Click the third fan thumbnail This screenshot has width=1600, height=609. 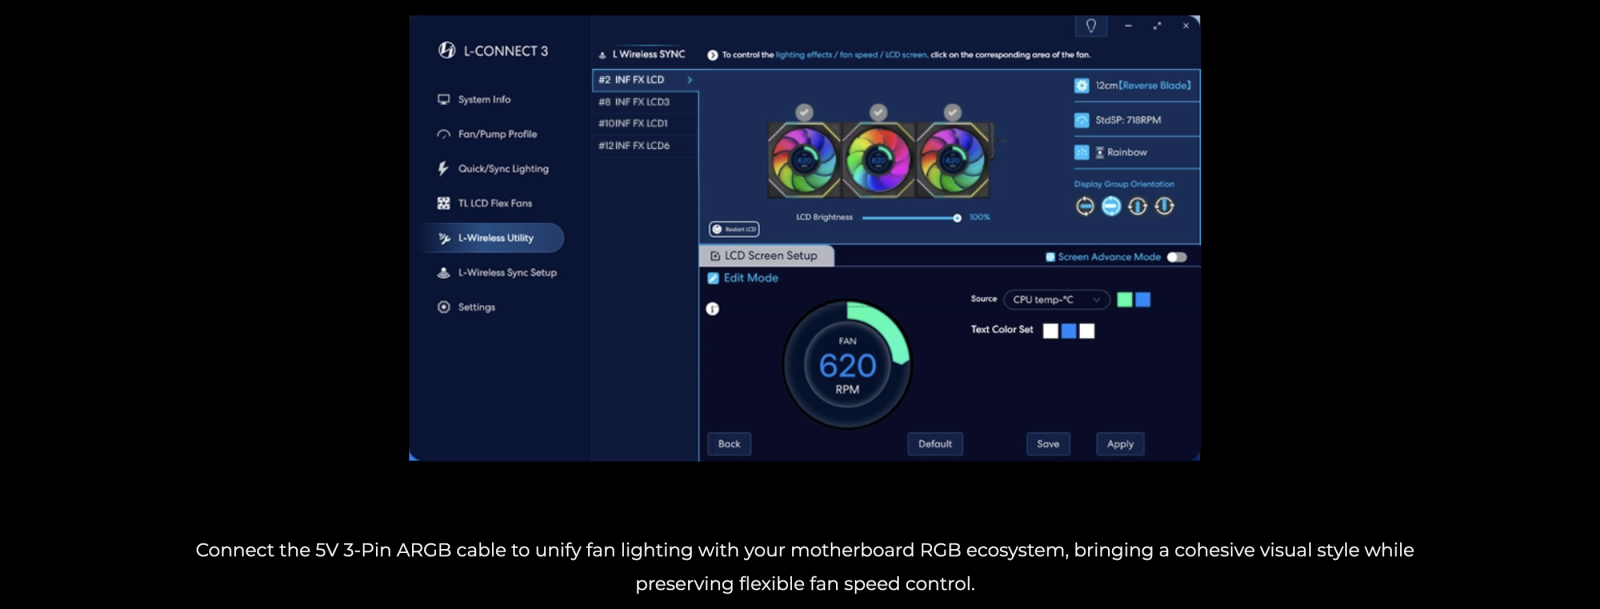pos(953,160)
